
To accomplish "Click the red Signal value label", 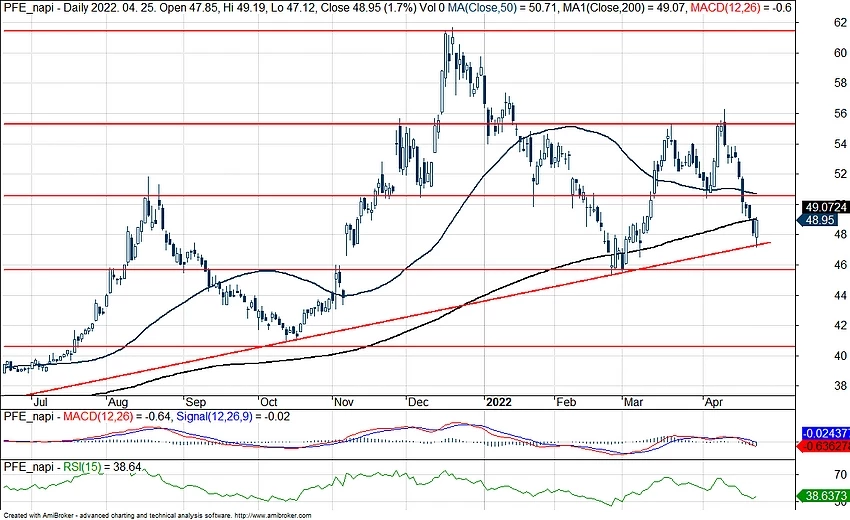I will (826, 446).
